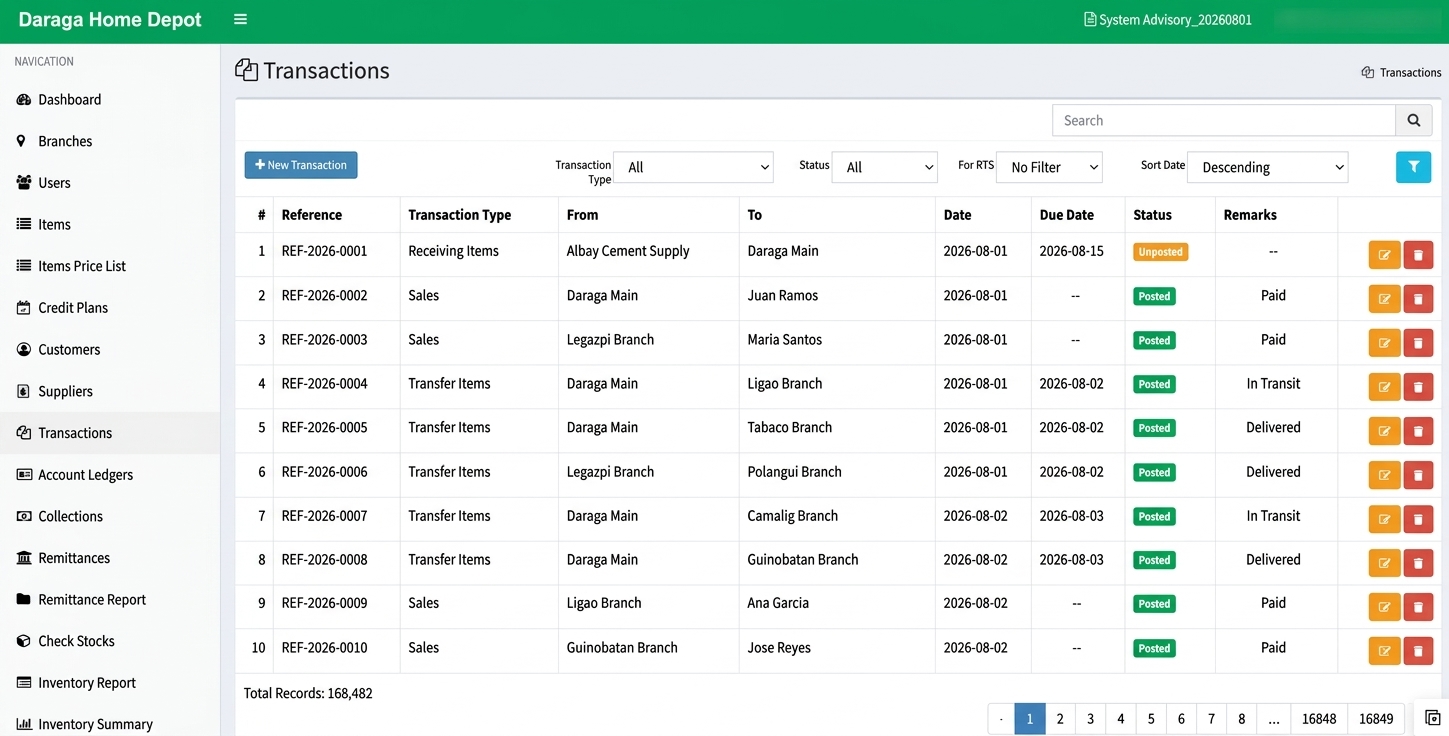Click the Unposted status badge
The height and width of the screenshot is (736, 1449).
[1160, 252]
